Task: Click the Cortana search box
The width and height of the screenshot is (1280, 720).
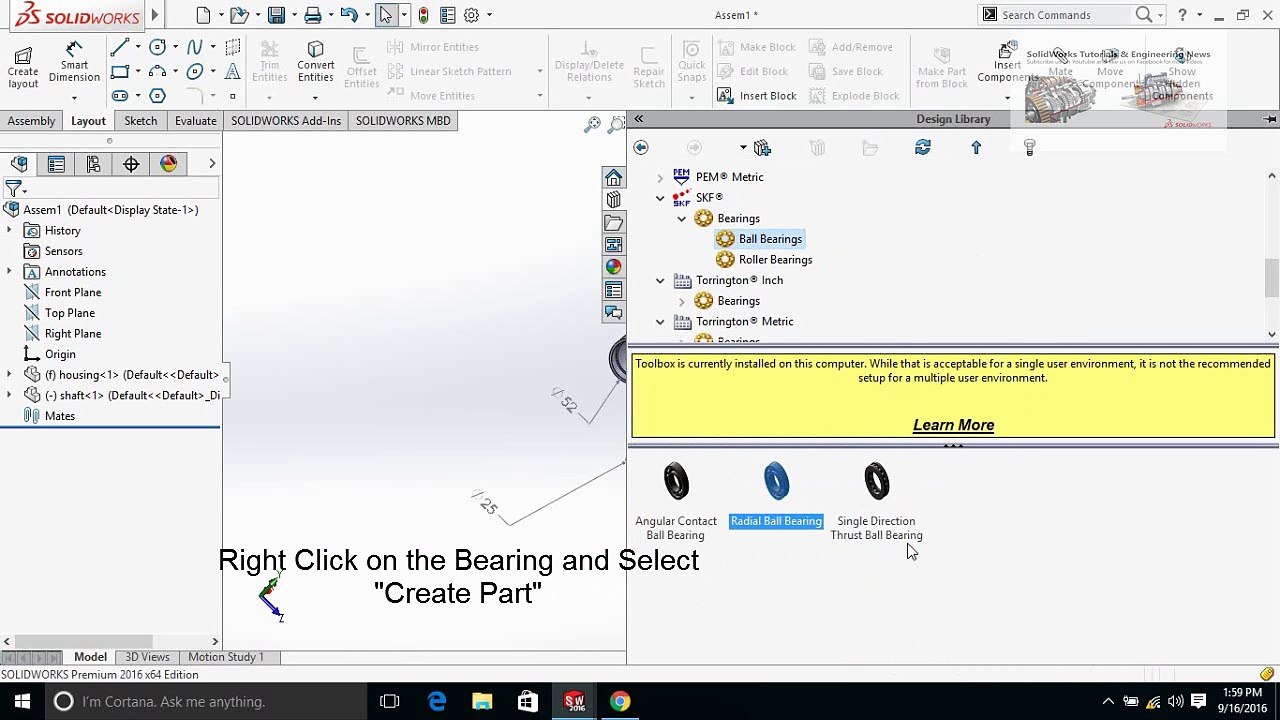Action: [x=205, y=702]
